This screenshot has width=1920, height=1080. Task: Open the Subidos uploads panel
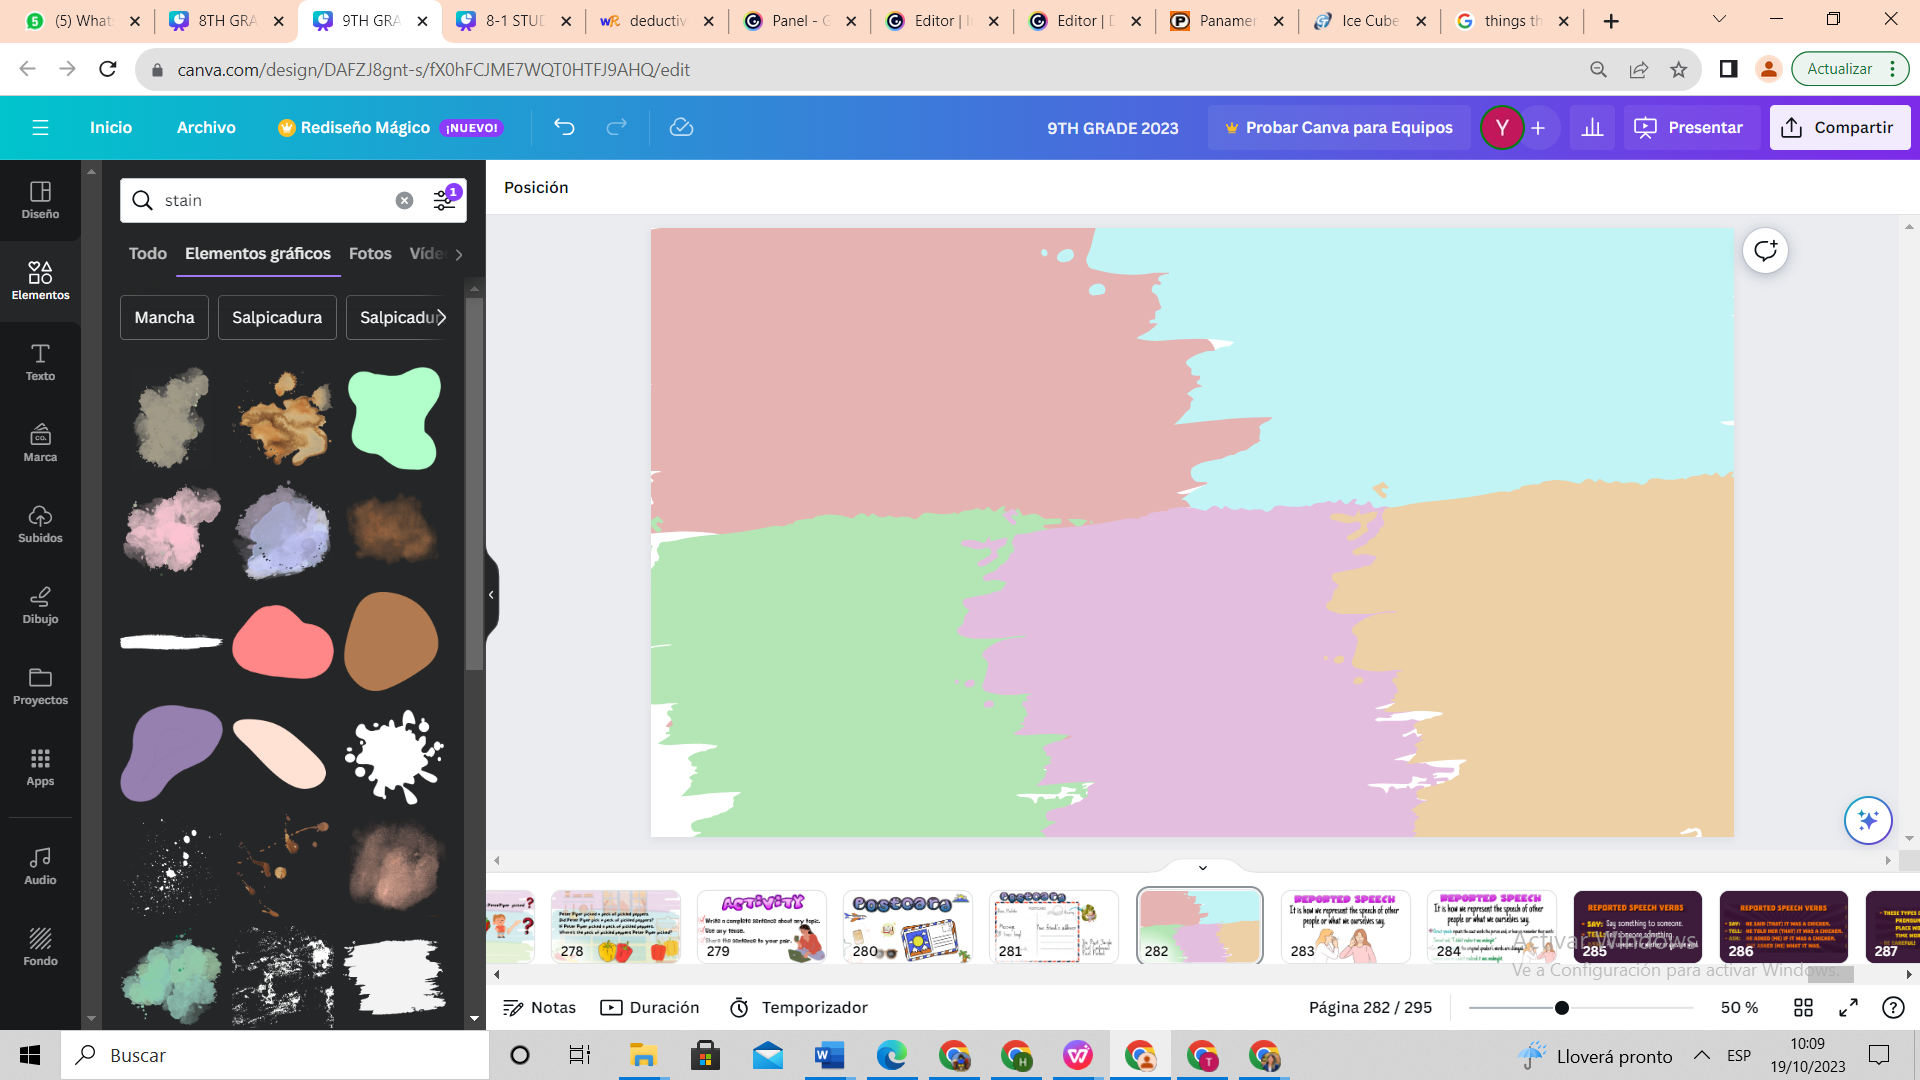click(40, 523)
